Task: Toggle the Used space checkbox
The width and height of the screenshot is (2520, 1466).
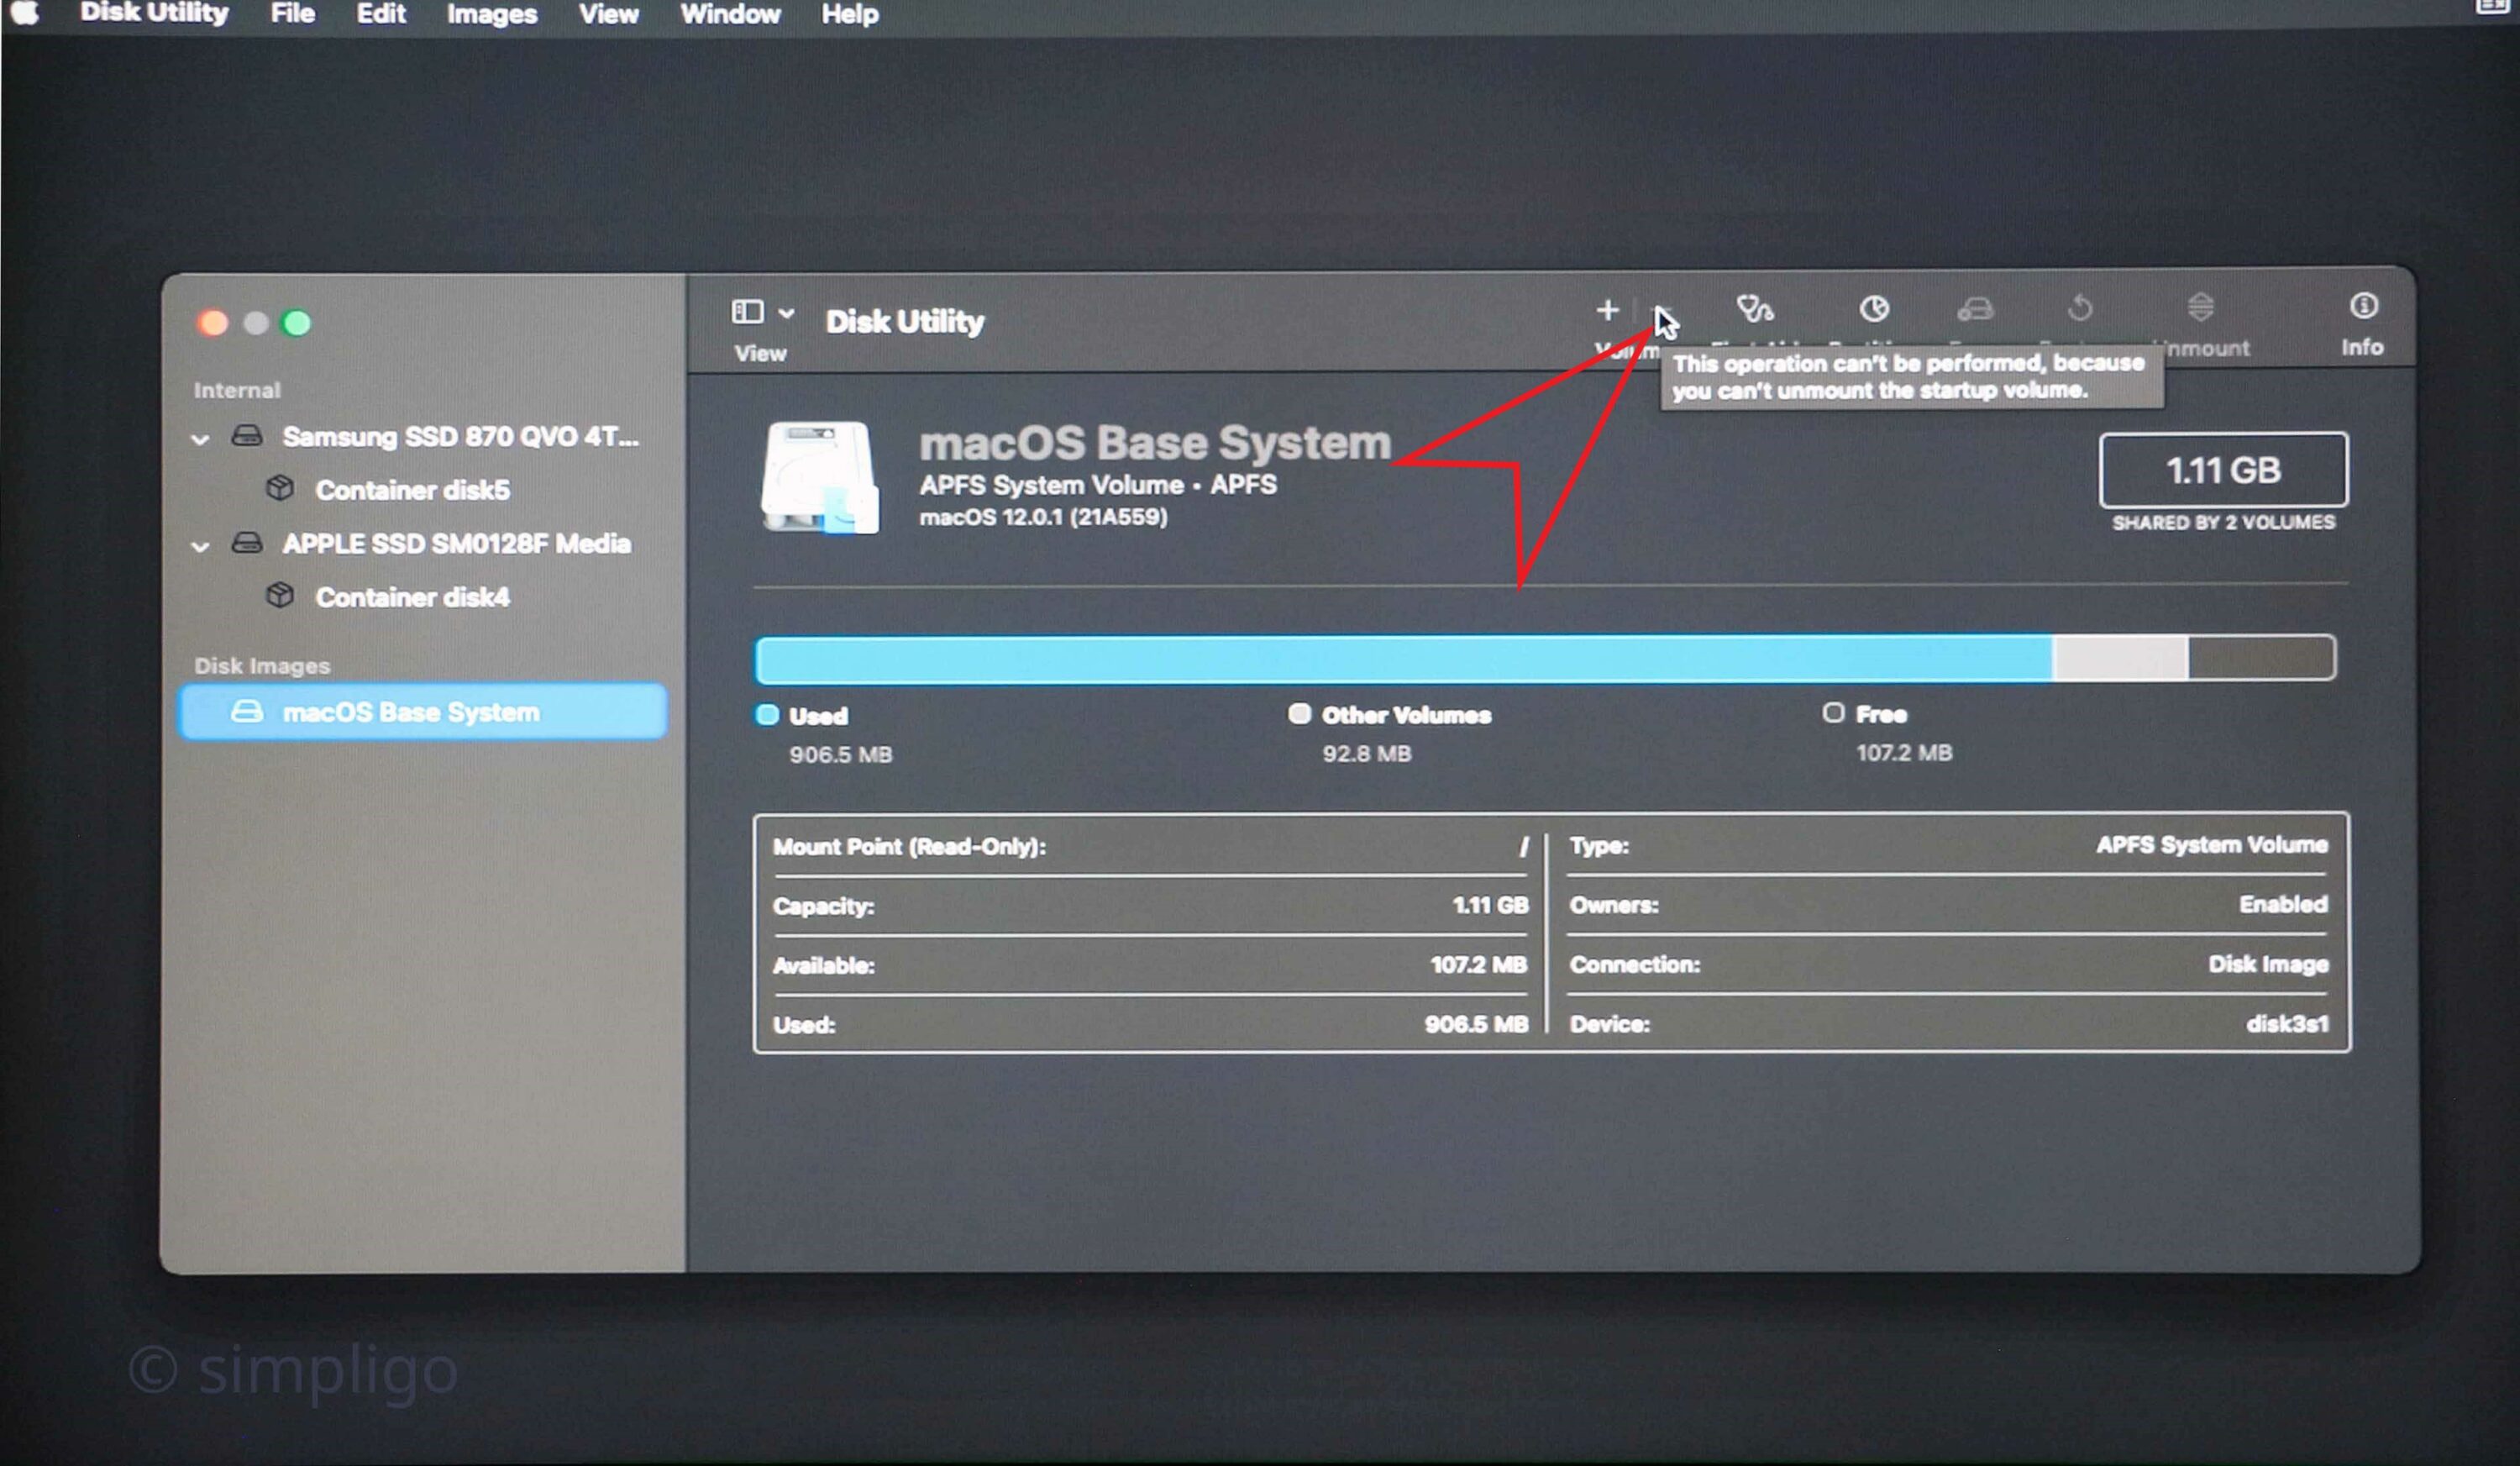Action: [x=769, y=716]
